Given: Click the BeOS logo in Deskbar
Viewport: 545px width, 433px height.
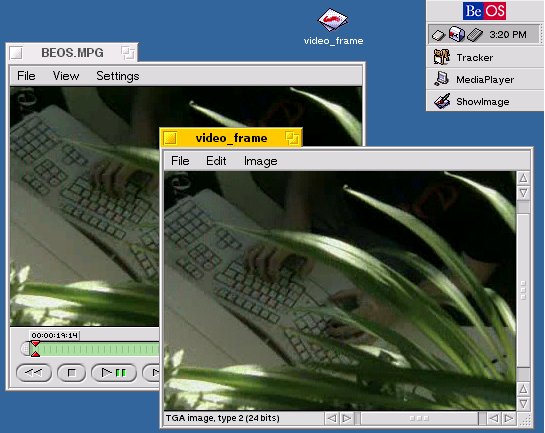Looking at the screenshot, I should pyautogui.click(x=484, y=11).
